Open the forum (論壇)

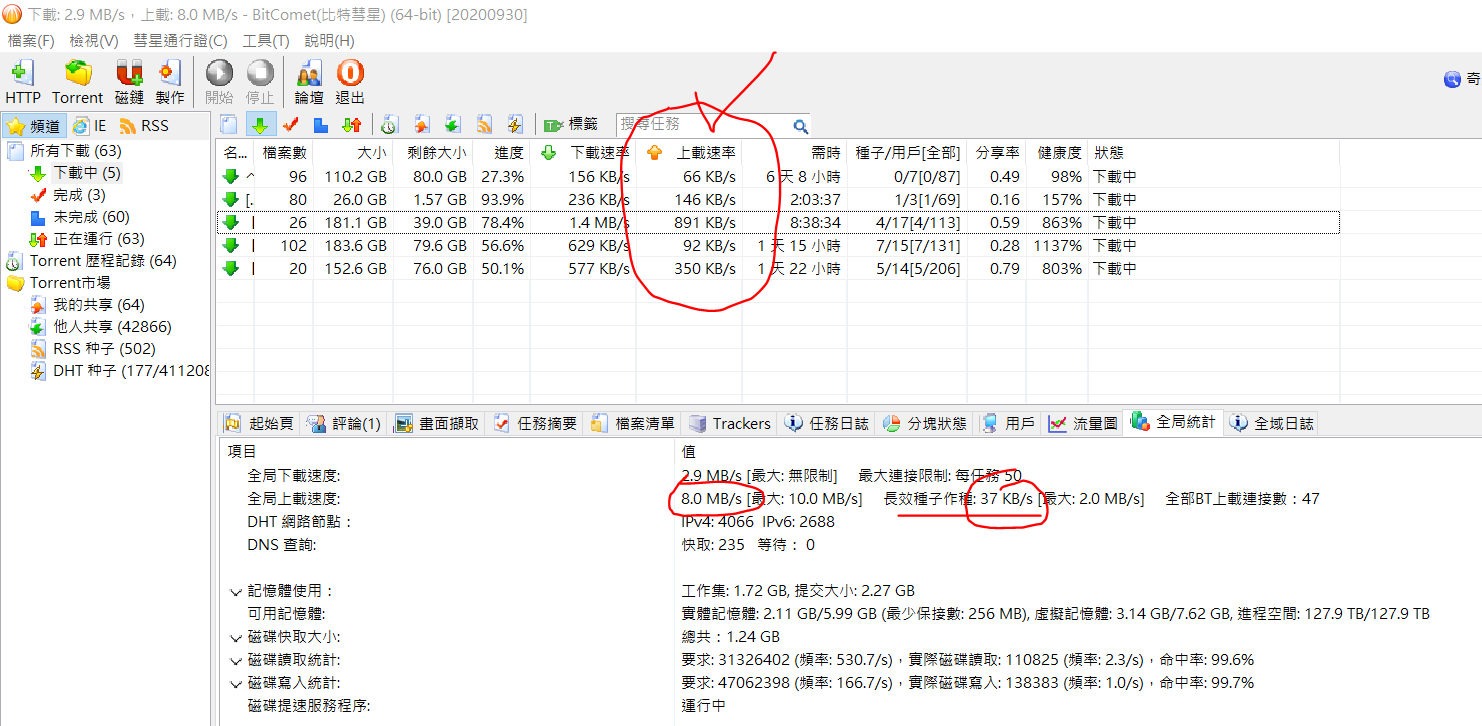pyautogui.click(x=309, y=82)
